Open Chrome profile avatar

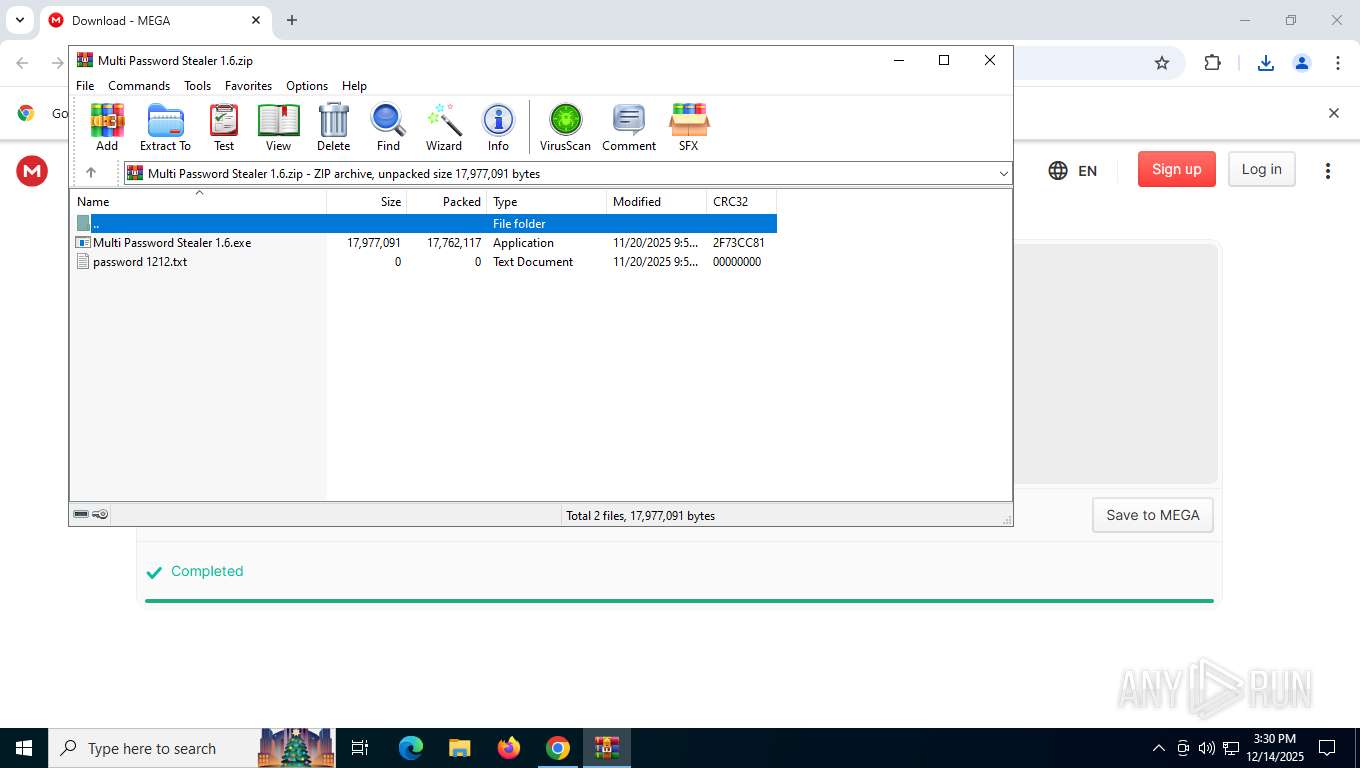[1302, 63]
